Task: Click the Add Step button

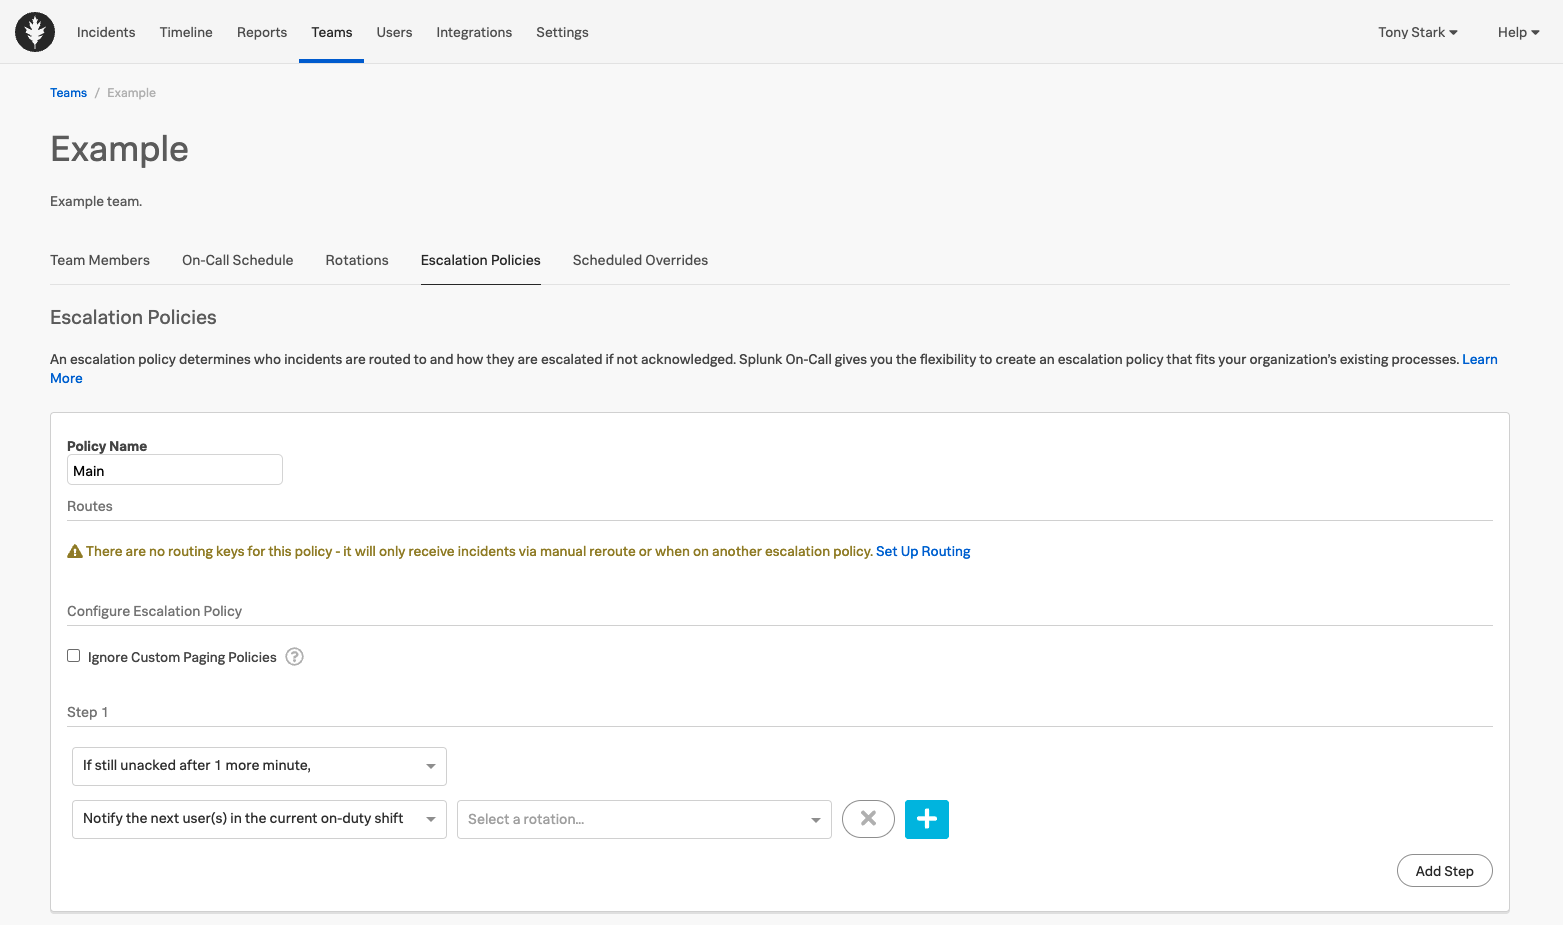Action: tap(1443, 870)
